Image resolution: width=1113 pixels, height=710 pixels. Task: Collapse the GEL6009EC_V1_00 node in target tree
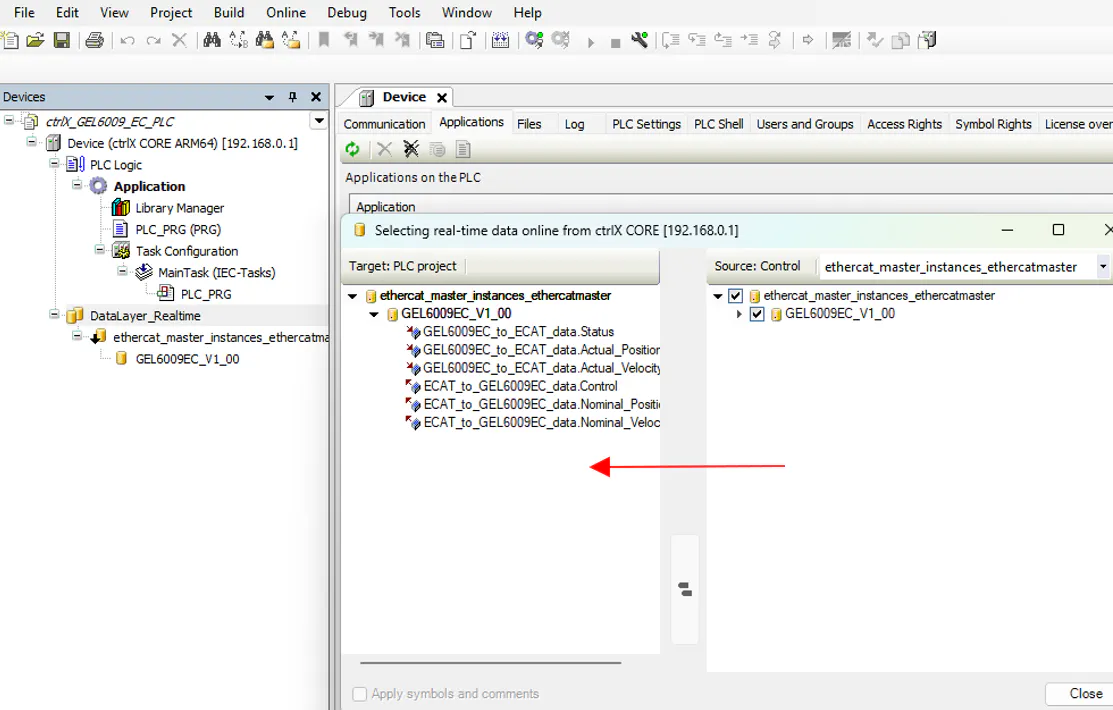[374, 314]
